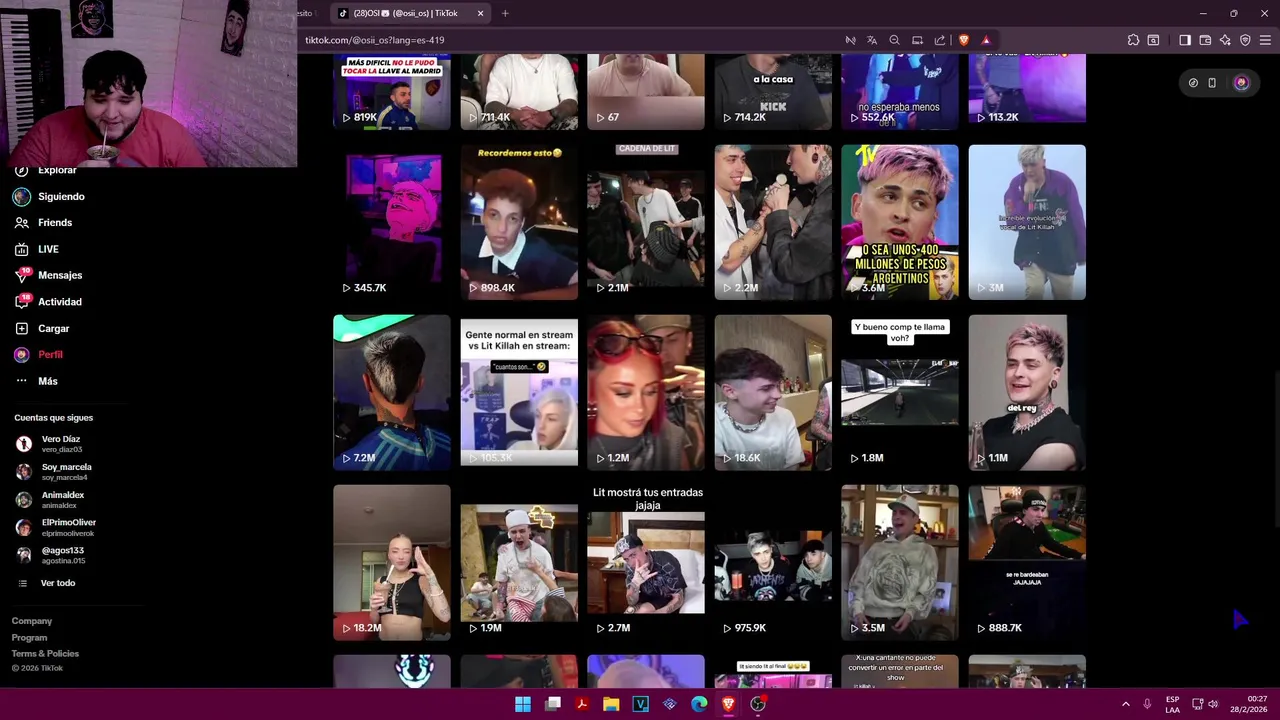Open the Perfil page

pyautogui.click(x=50, y=355)
